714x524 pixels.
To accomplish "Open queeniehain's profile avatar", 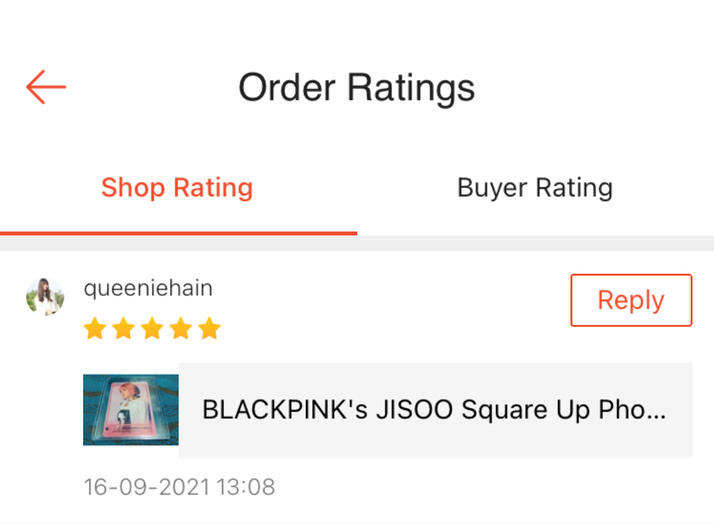I will pyautogui.click(x=44, y=296).
